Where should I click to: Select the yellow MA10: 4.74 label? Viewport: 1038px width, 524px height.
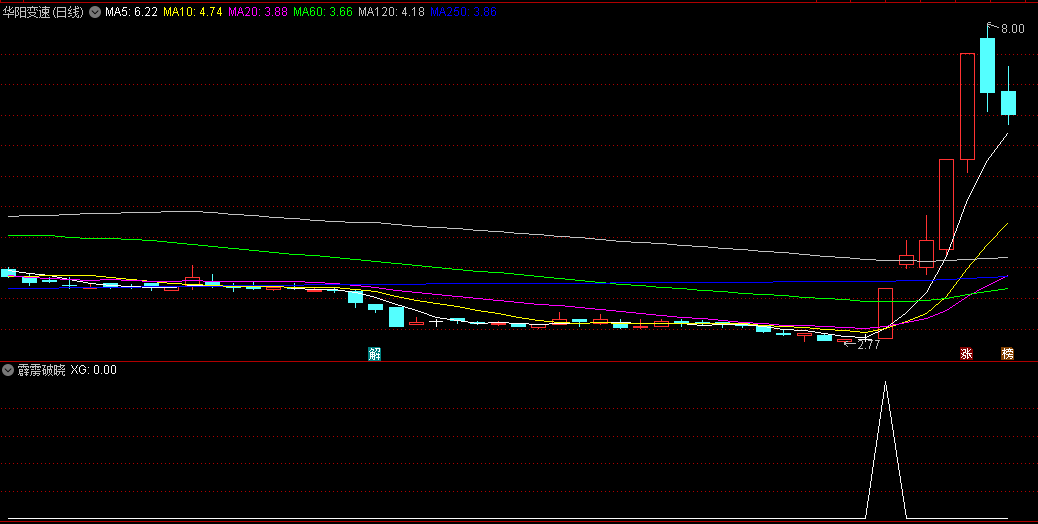click(192, 12)
